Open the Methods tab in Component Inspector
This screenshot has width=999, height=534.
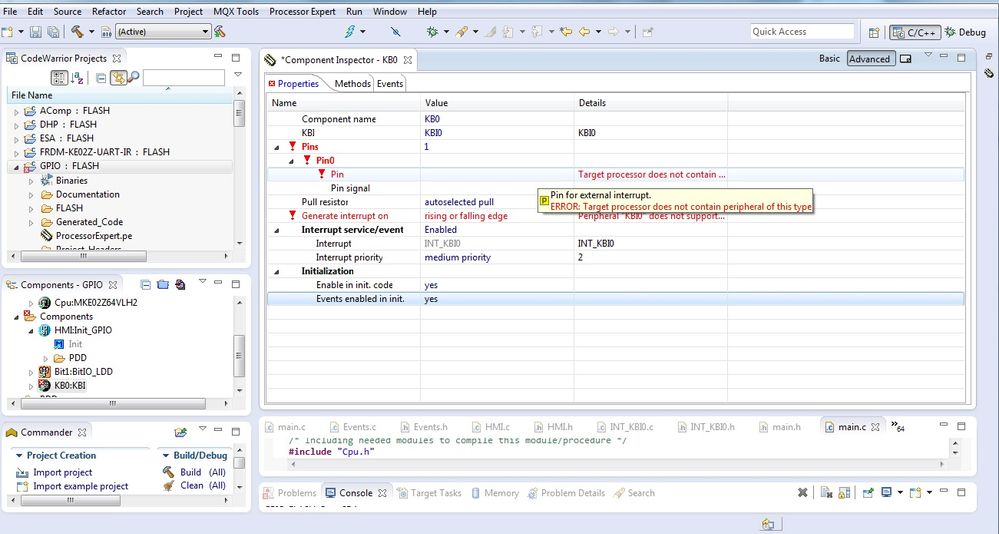[352, 83]
